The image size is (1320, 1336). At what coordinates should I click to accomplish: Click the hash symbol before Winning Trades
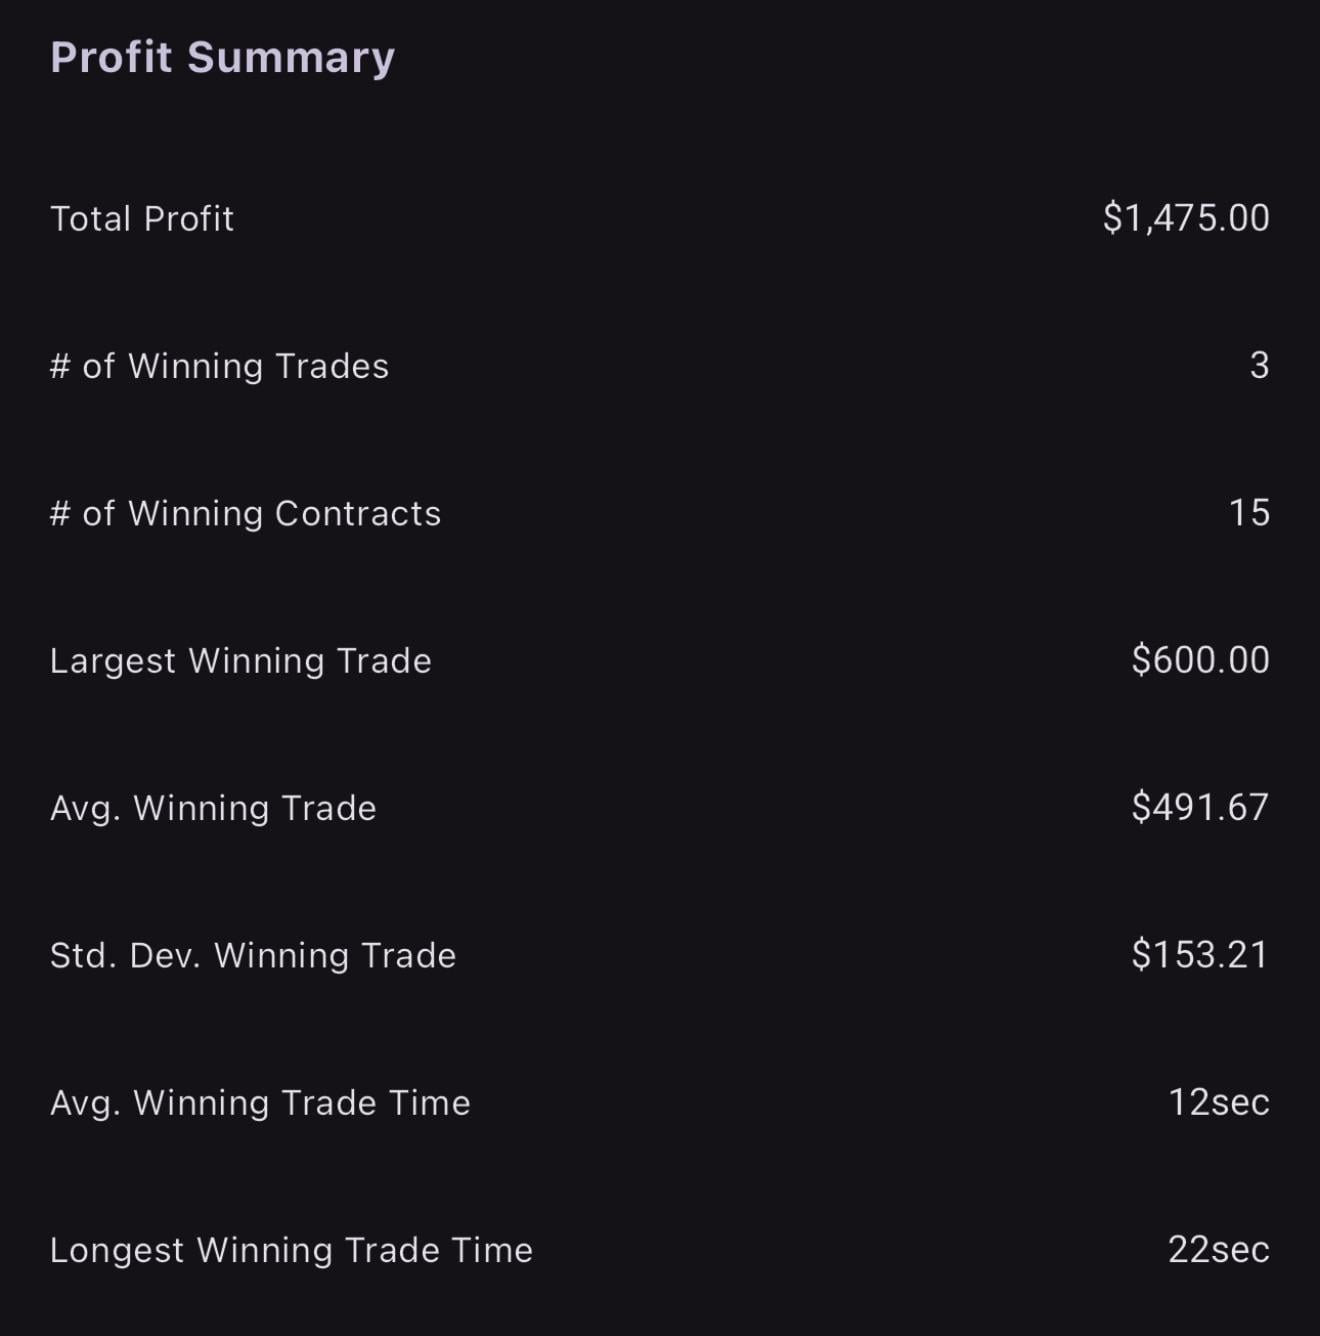pos(60,366)
